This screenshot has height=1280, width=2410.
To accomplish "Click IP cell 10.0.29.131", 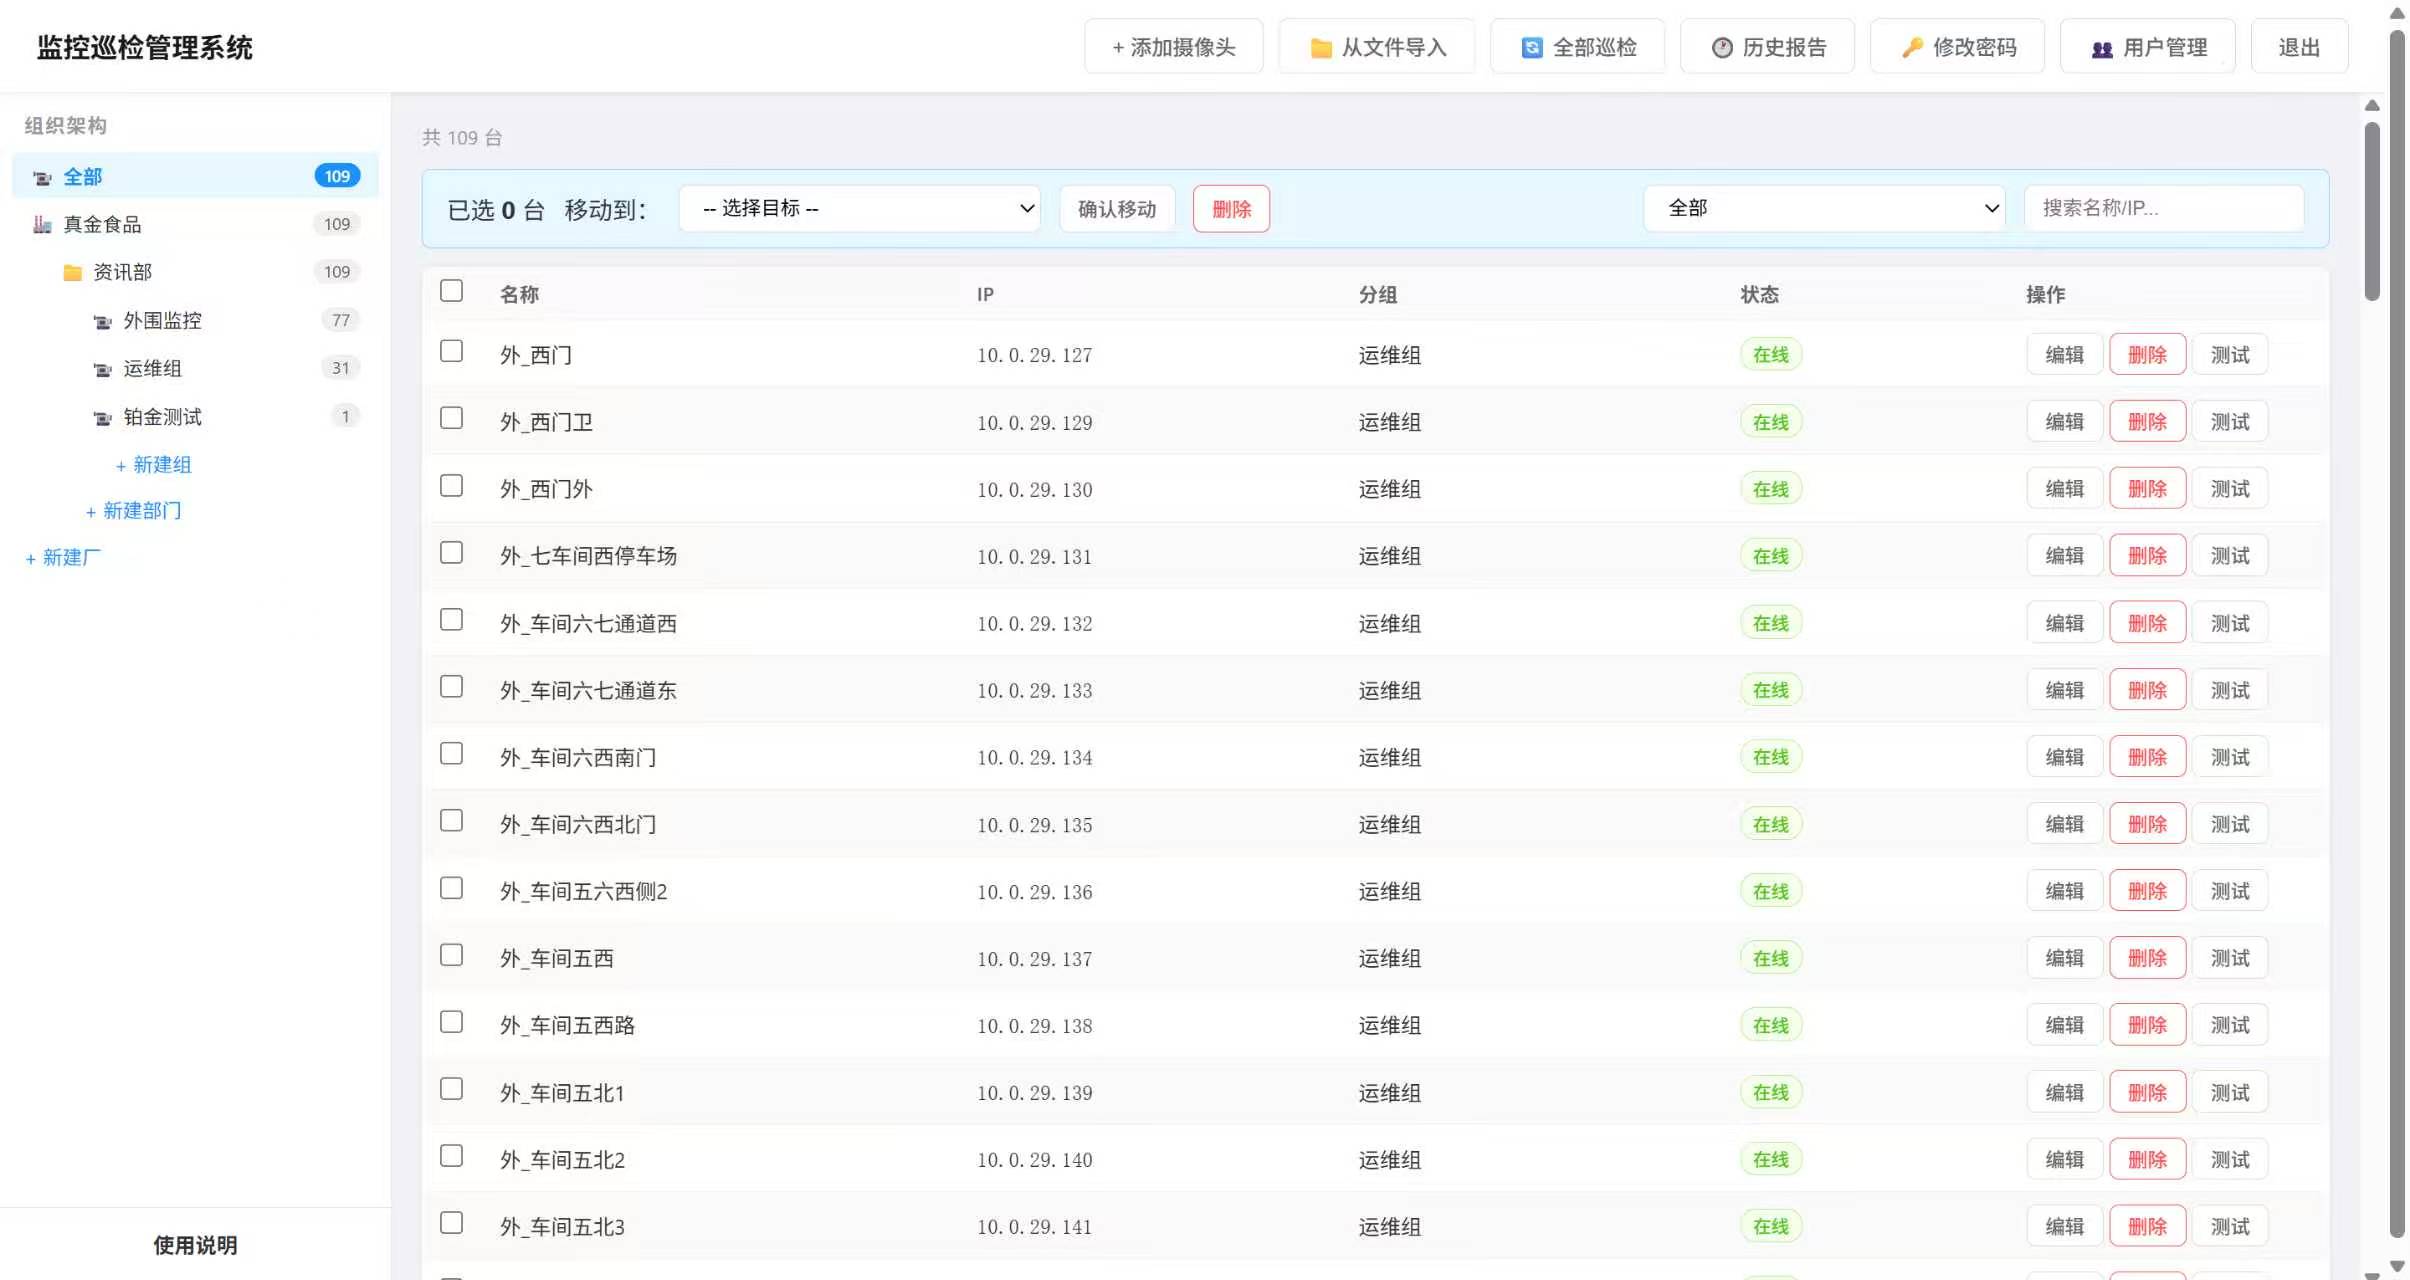I will click(x=1034, y=557).
